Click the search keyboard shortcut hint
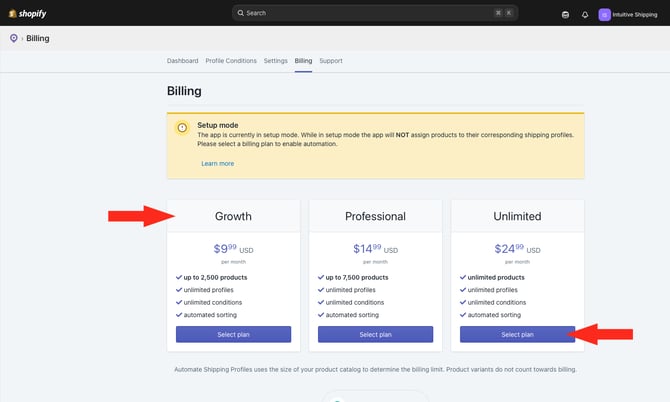This screenshot has width=670, height=402. (503, 13)
